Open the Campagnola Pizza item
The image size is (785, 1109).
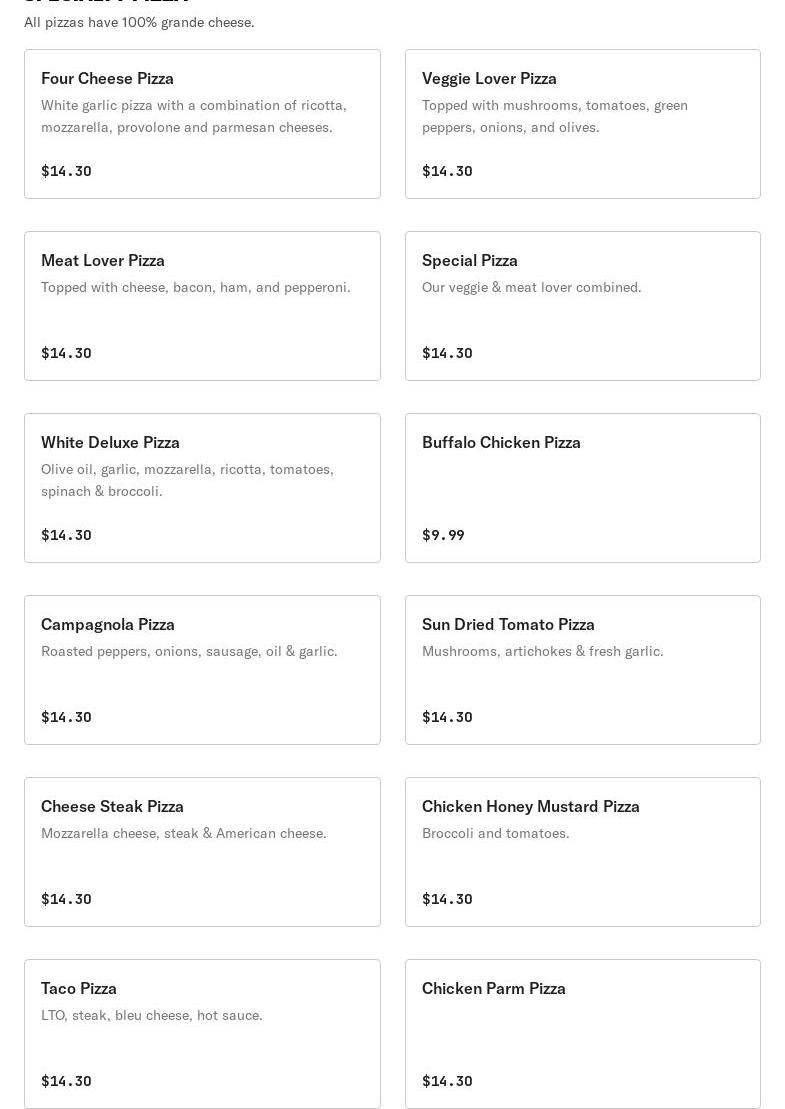pos(202,670)
